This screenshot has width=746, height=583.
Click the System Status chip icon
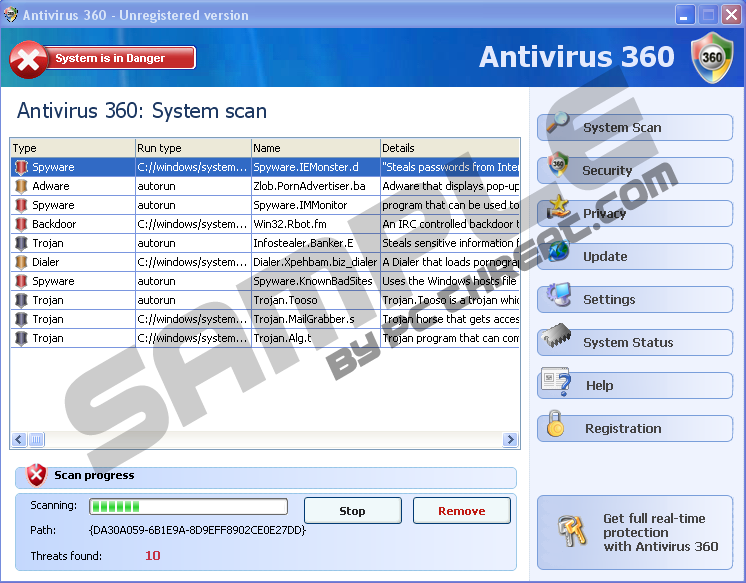[x=556, y=336]
